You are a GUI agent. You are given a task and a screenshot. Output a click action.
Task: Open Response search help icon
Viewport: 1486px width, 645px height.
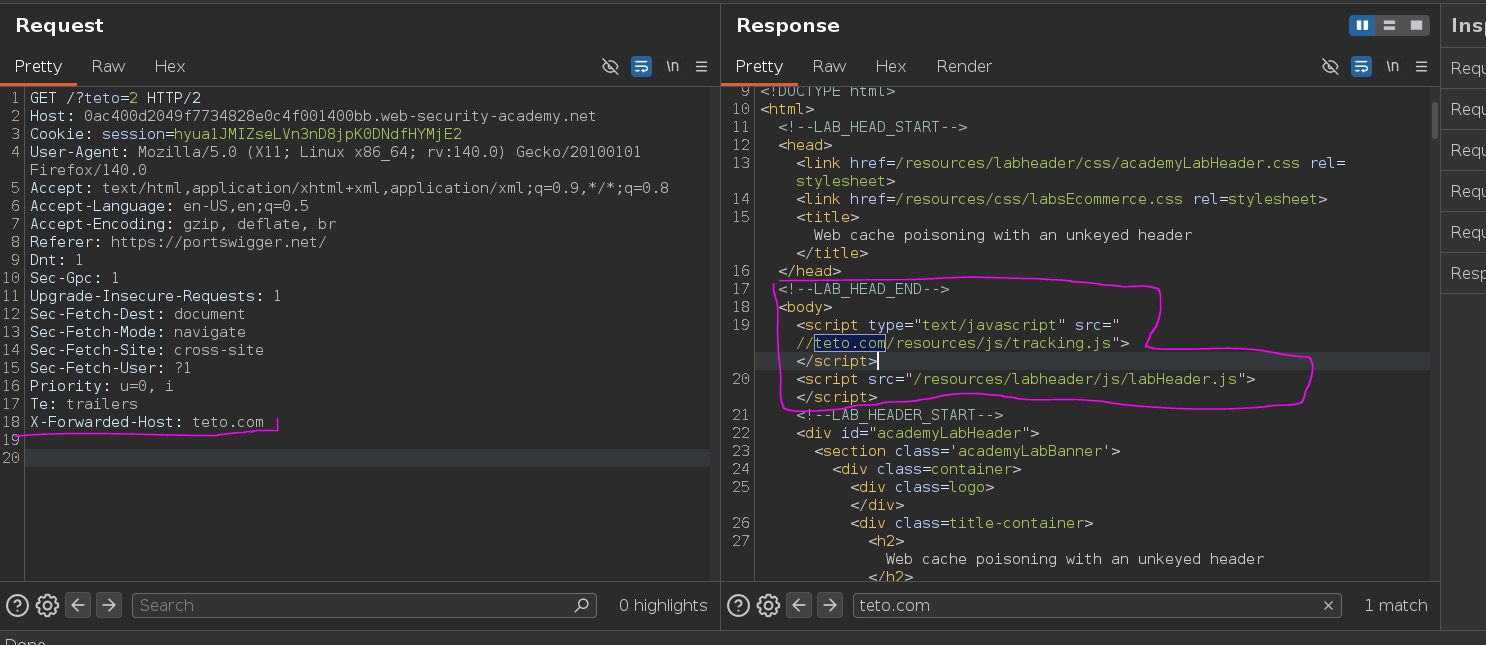[x=737, y=605]
